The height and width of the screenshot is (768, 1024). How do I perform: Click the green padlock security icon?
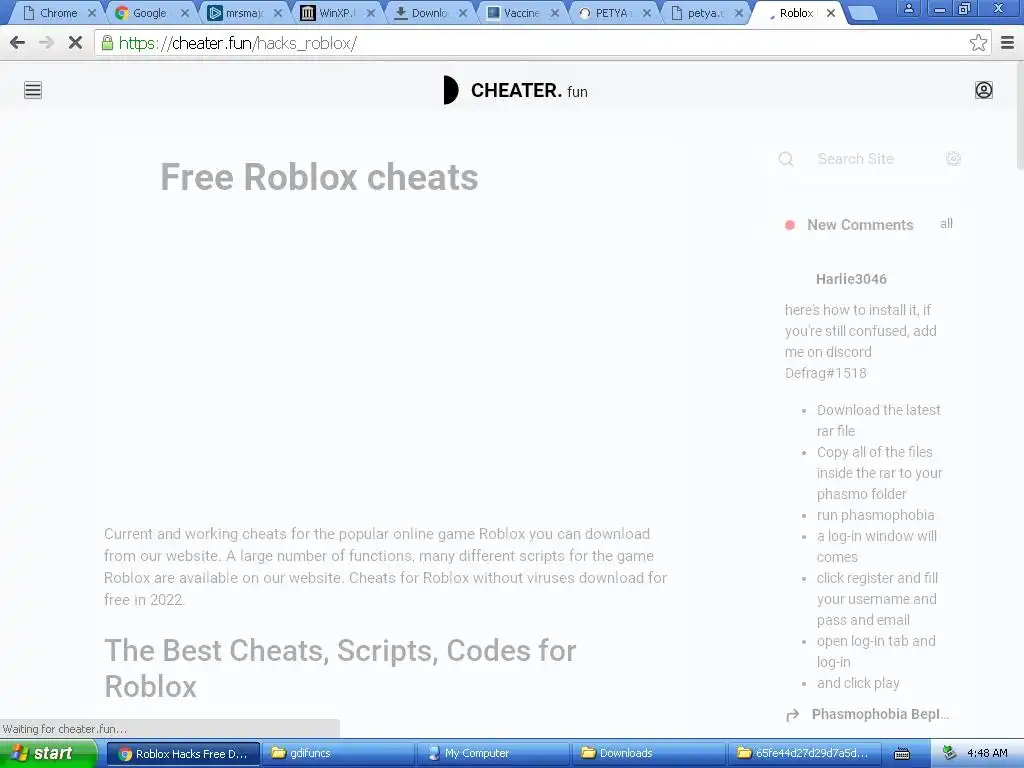(107, 43)
